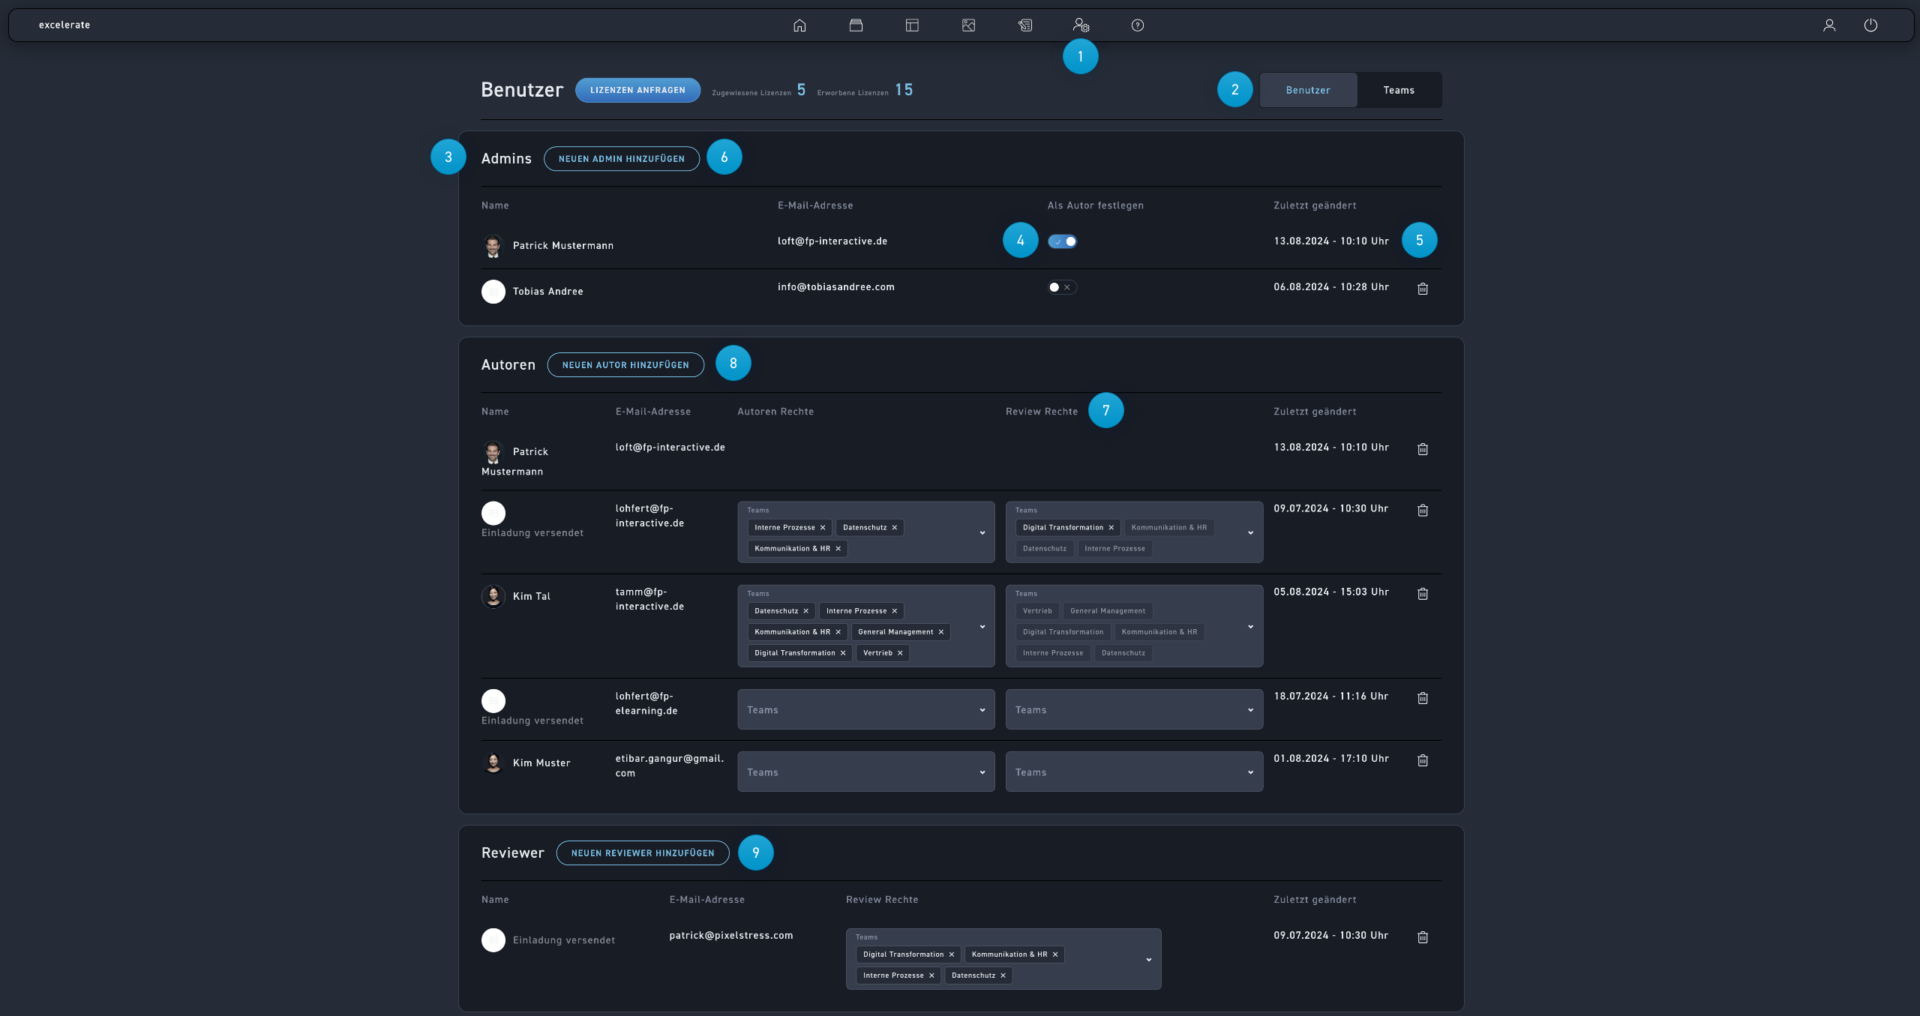Delete admin Tobias Andree via trash icon
This screenshot has width=1920, height=1016.
1422,289
